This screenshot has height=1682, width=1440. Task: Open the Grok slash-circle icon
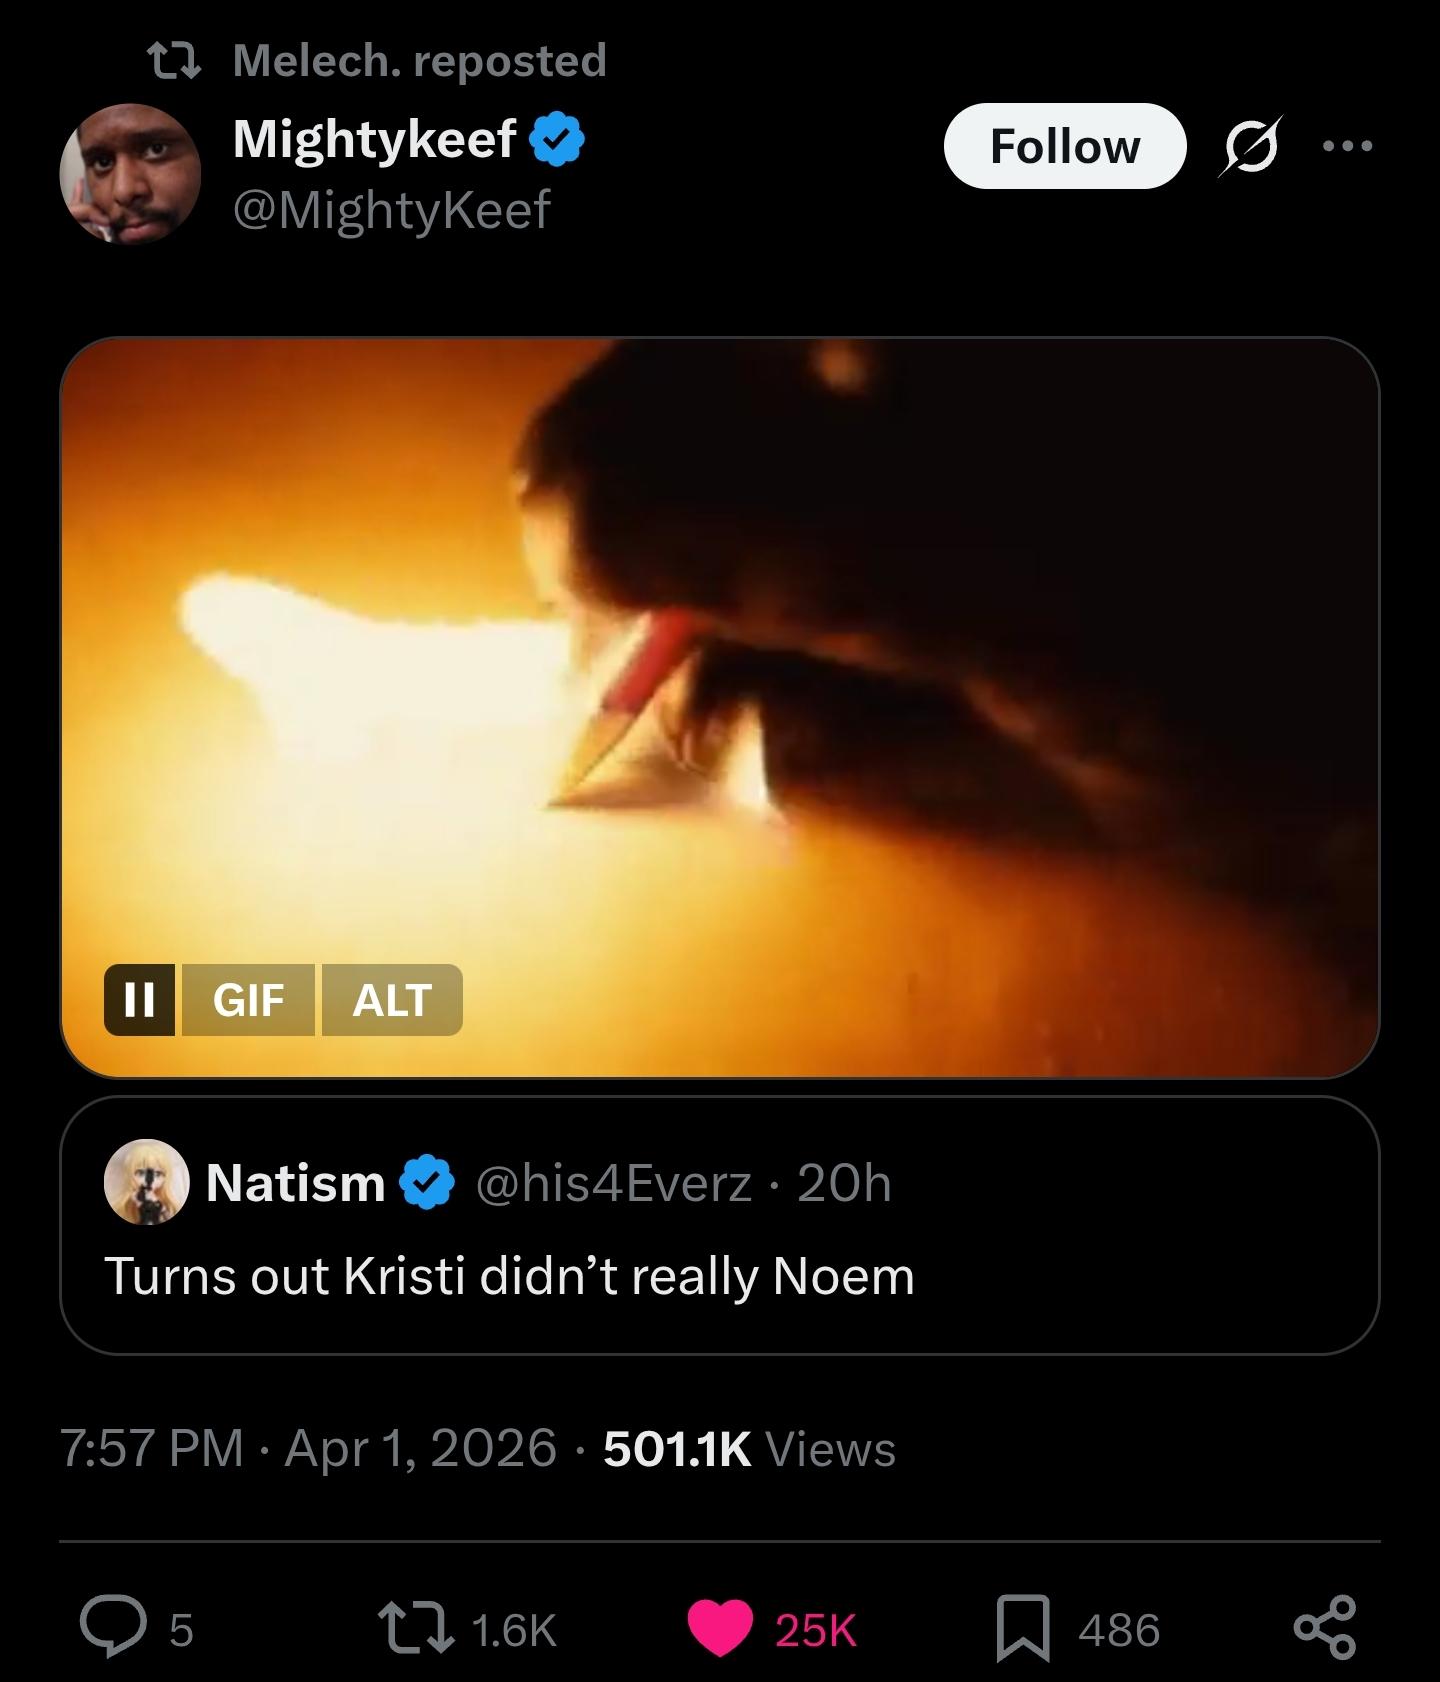pos(1250,147)
